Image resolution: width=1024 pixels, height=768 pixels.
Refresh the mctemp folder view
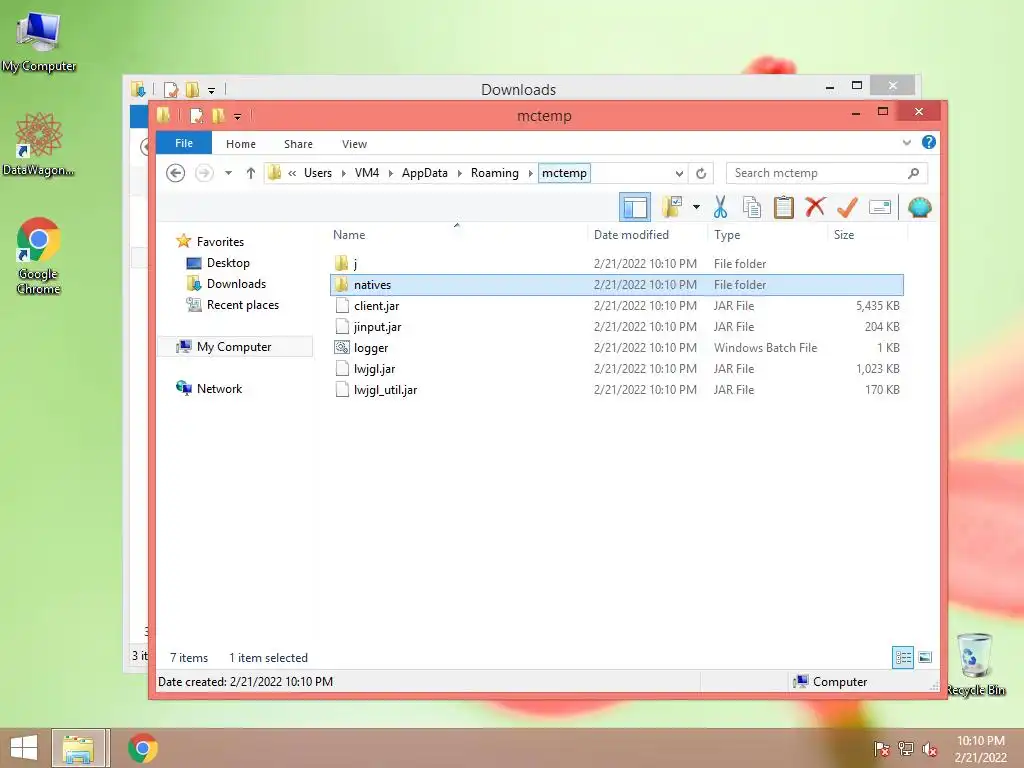coord(701,173)
